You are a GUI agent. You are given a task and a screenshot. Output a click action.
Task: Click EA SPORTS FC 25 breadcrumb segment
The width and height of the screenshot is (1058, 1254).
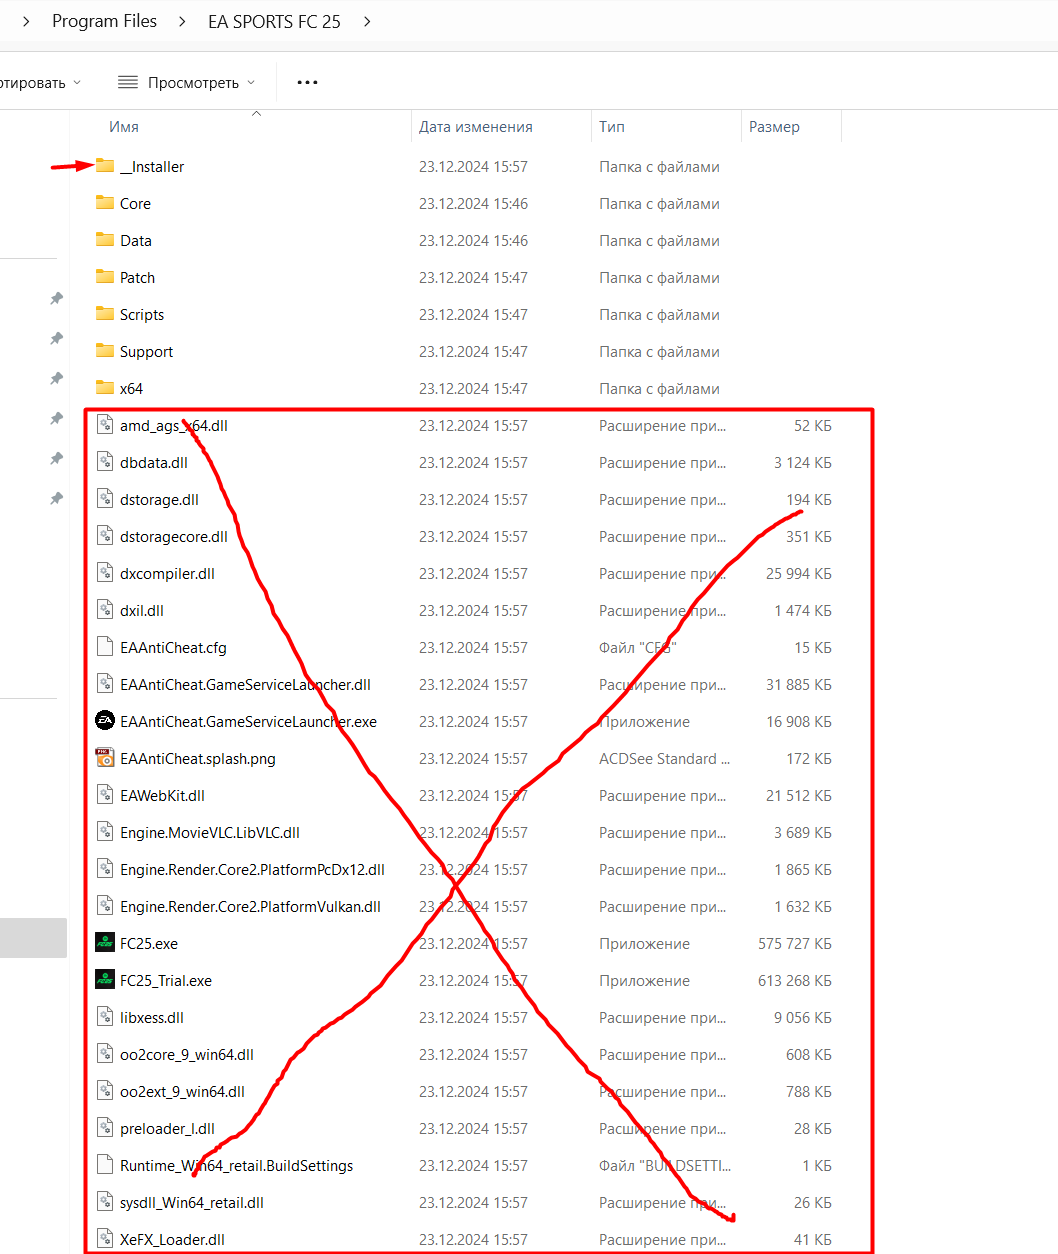pos(274,22)
